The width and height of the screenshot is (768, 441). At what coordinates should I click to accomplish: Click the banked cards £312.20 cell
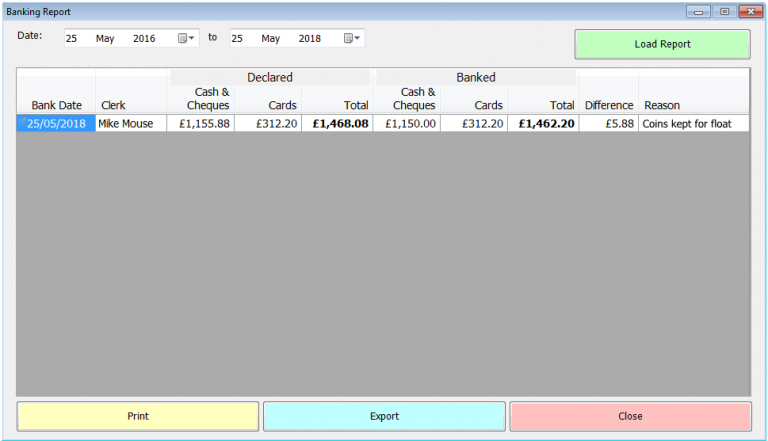474,123
